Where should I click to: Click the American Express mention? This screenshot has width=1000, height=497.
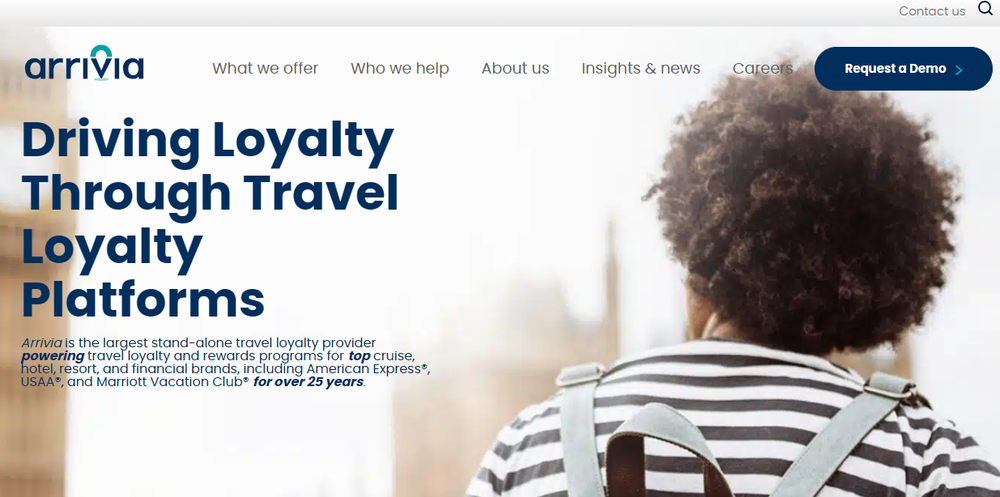367,369
